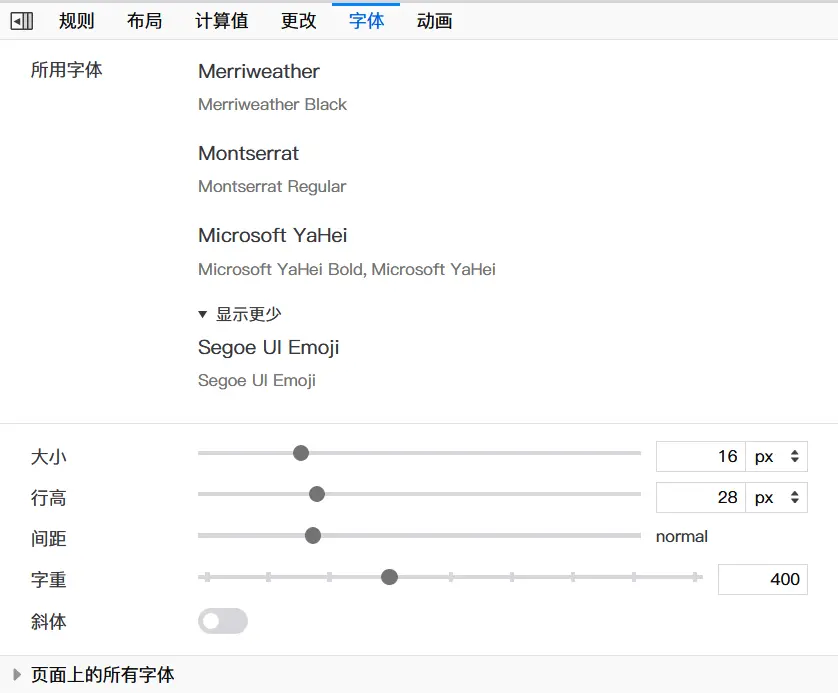838x693 pixels.
Task: Click the font weight value field 400
Action: pyautogui.click(x=763, y=579)
